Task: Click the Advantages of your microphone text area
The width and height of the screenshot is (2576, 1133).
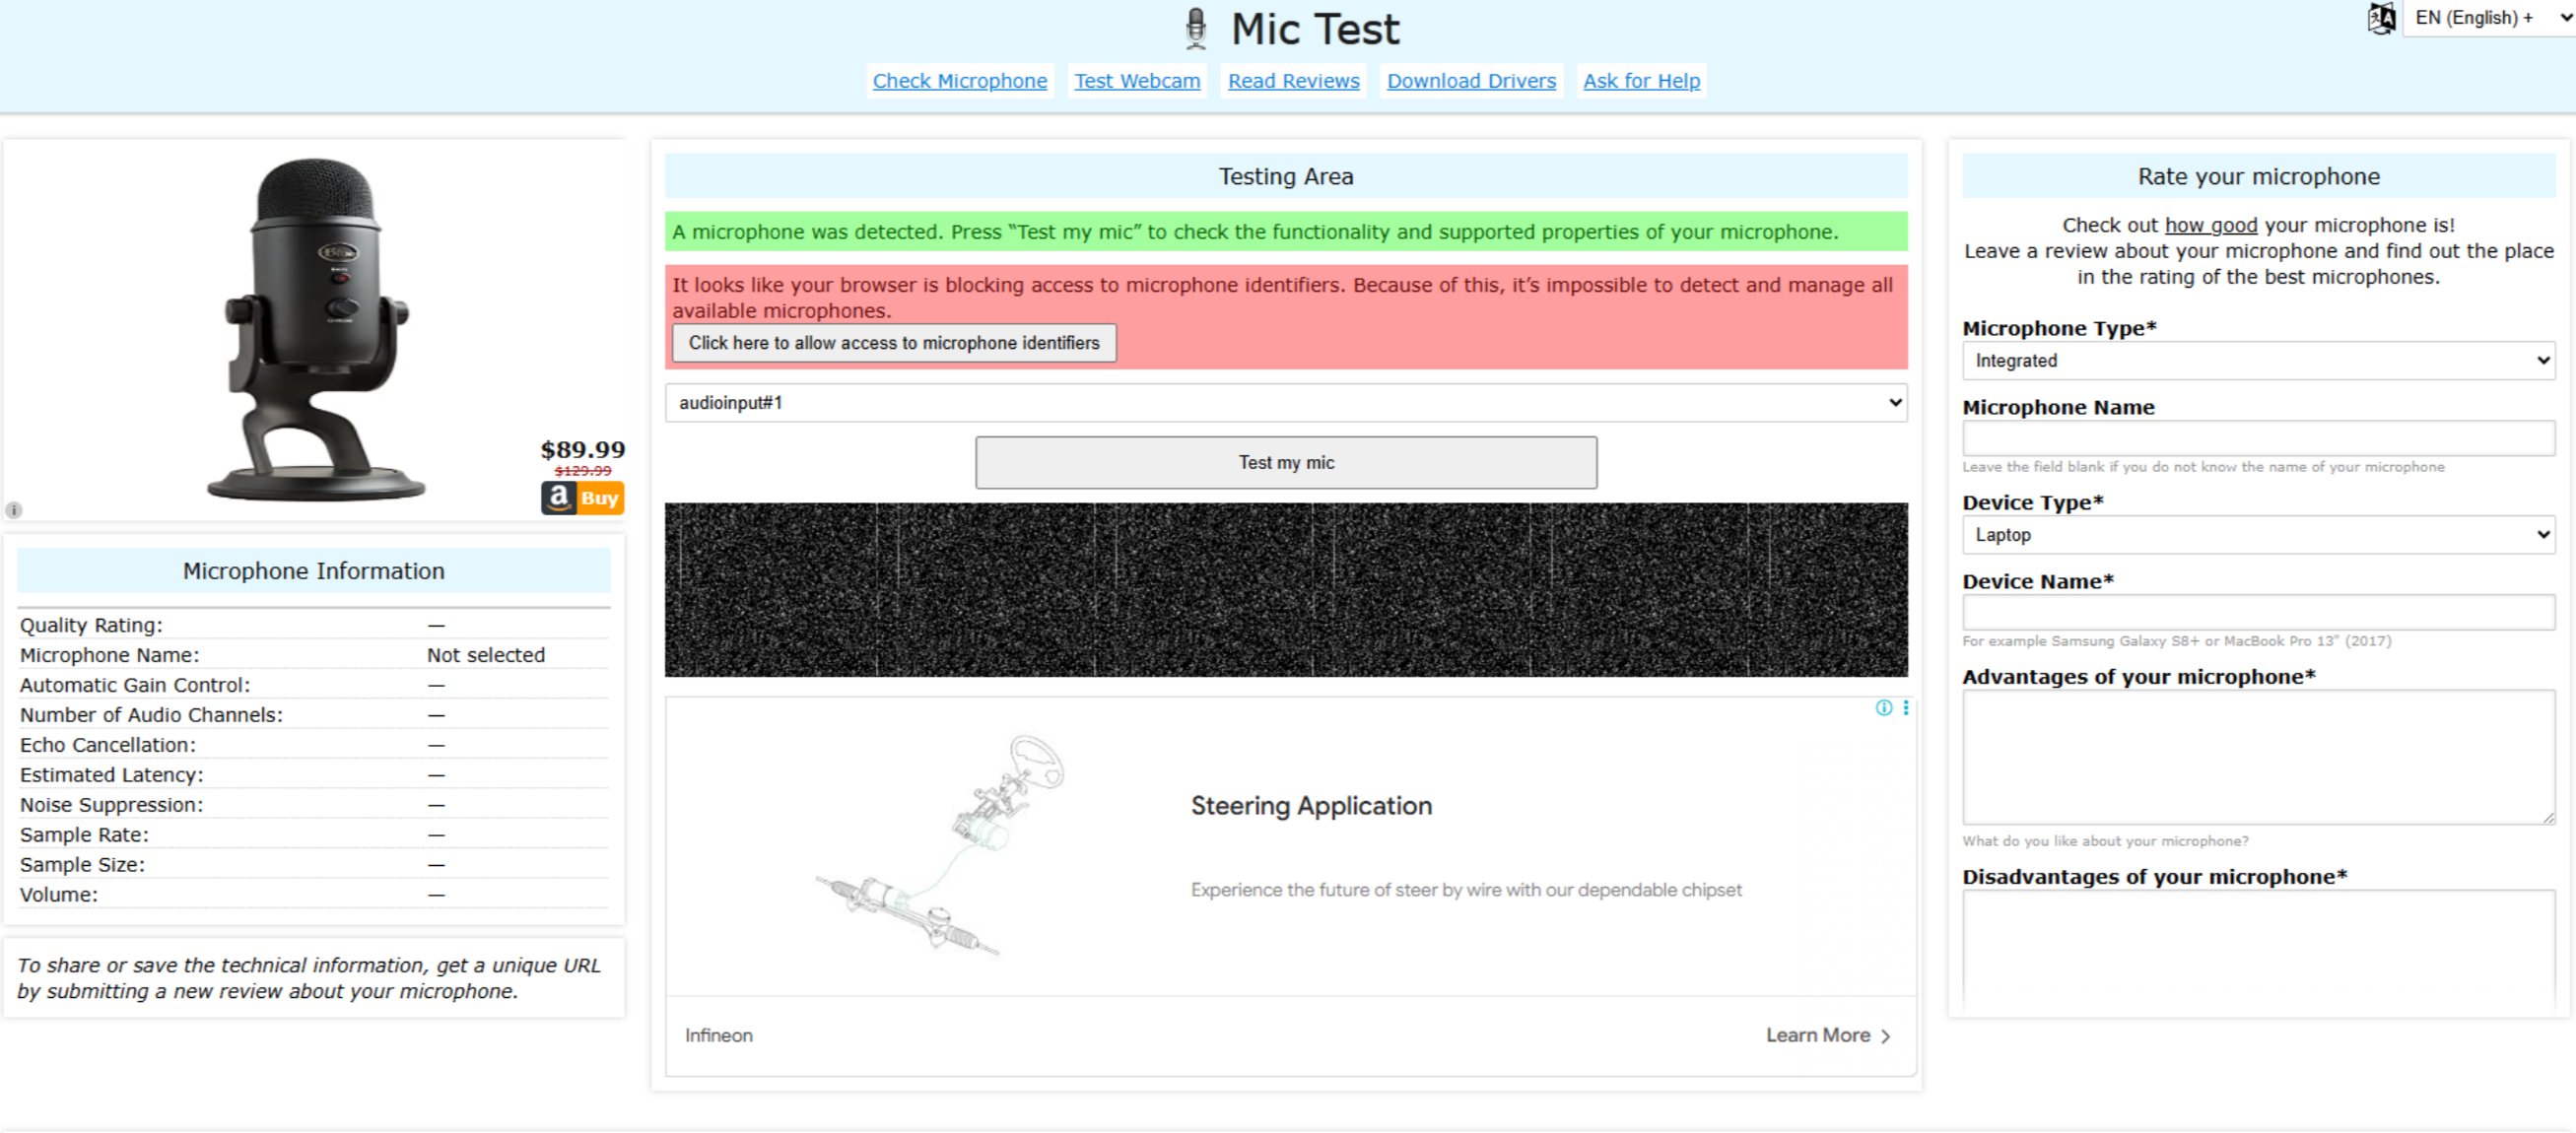Action: coord(2258,757)
